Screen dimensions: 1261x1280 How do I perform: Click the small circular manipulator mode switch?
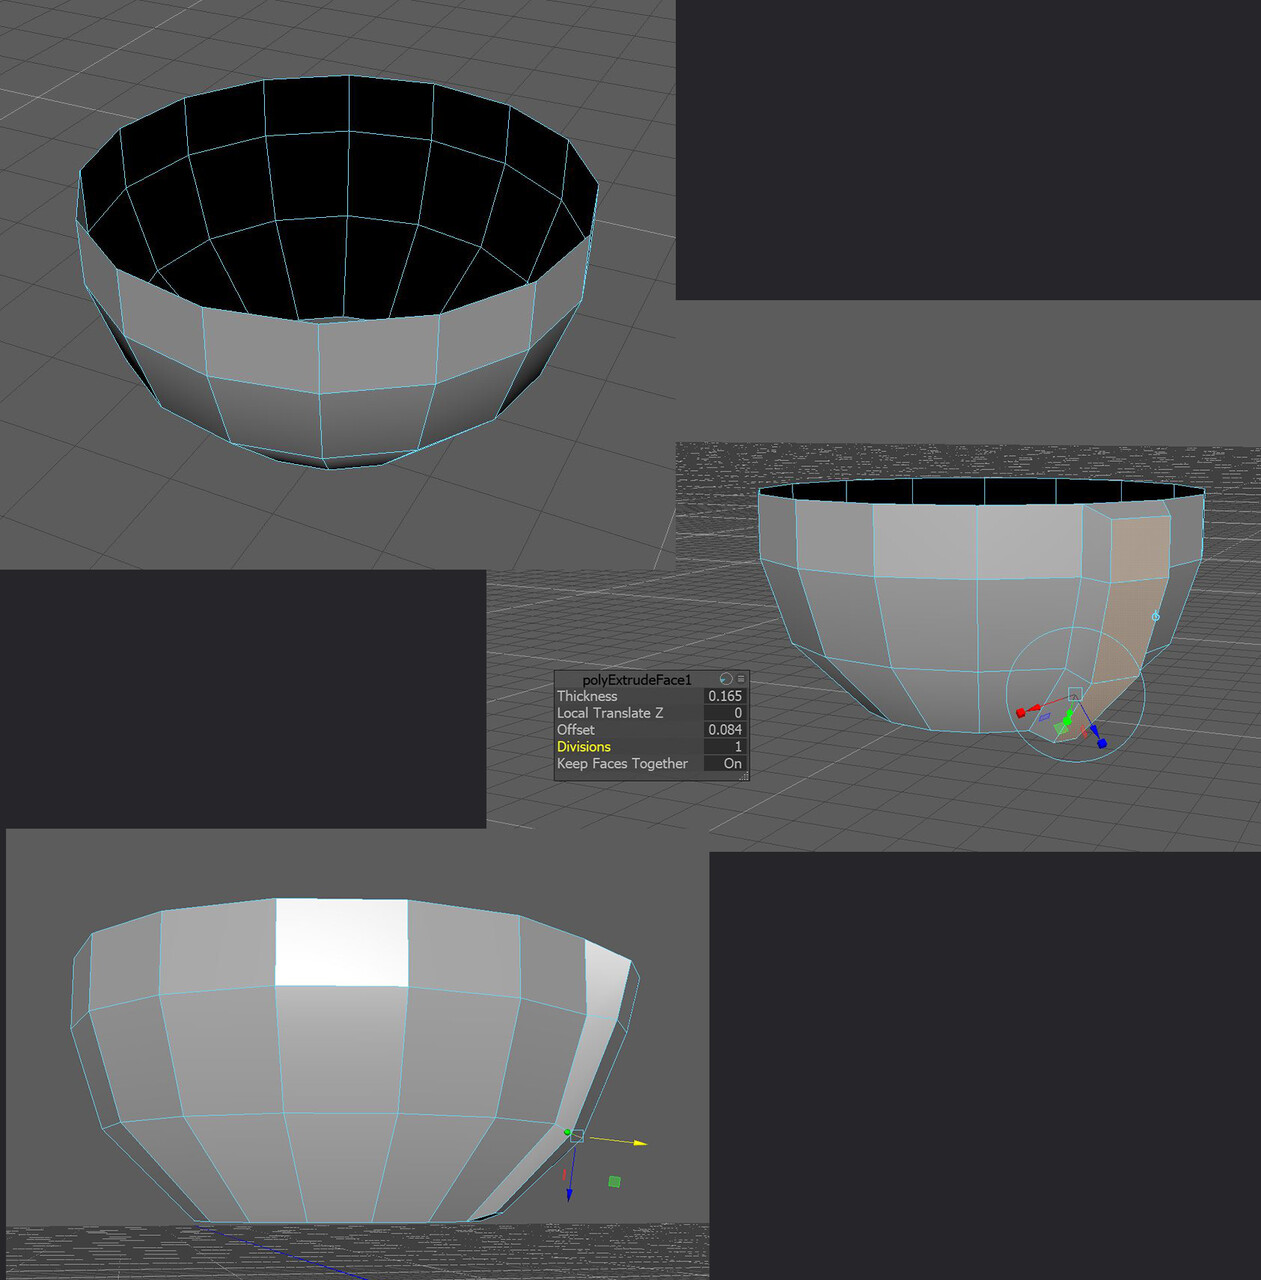pyautogui.click(x=1156, y=616)
